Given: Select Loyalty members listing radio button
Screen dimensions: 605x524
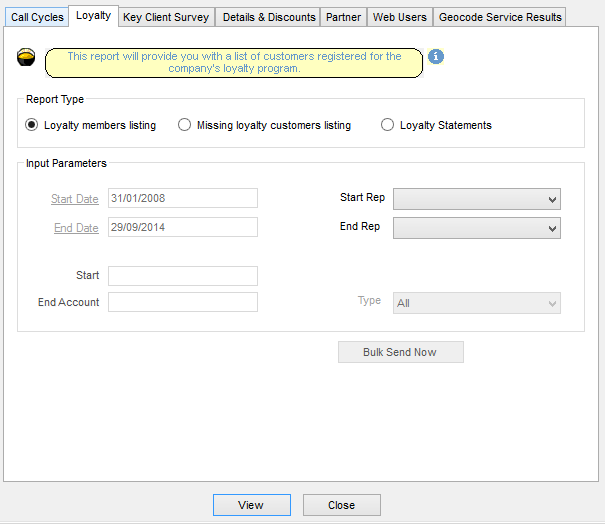Looking at the screenshot, I should (32, 125).
